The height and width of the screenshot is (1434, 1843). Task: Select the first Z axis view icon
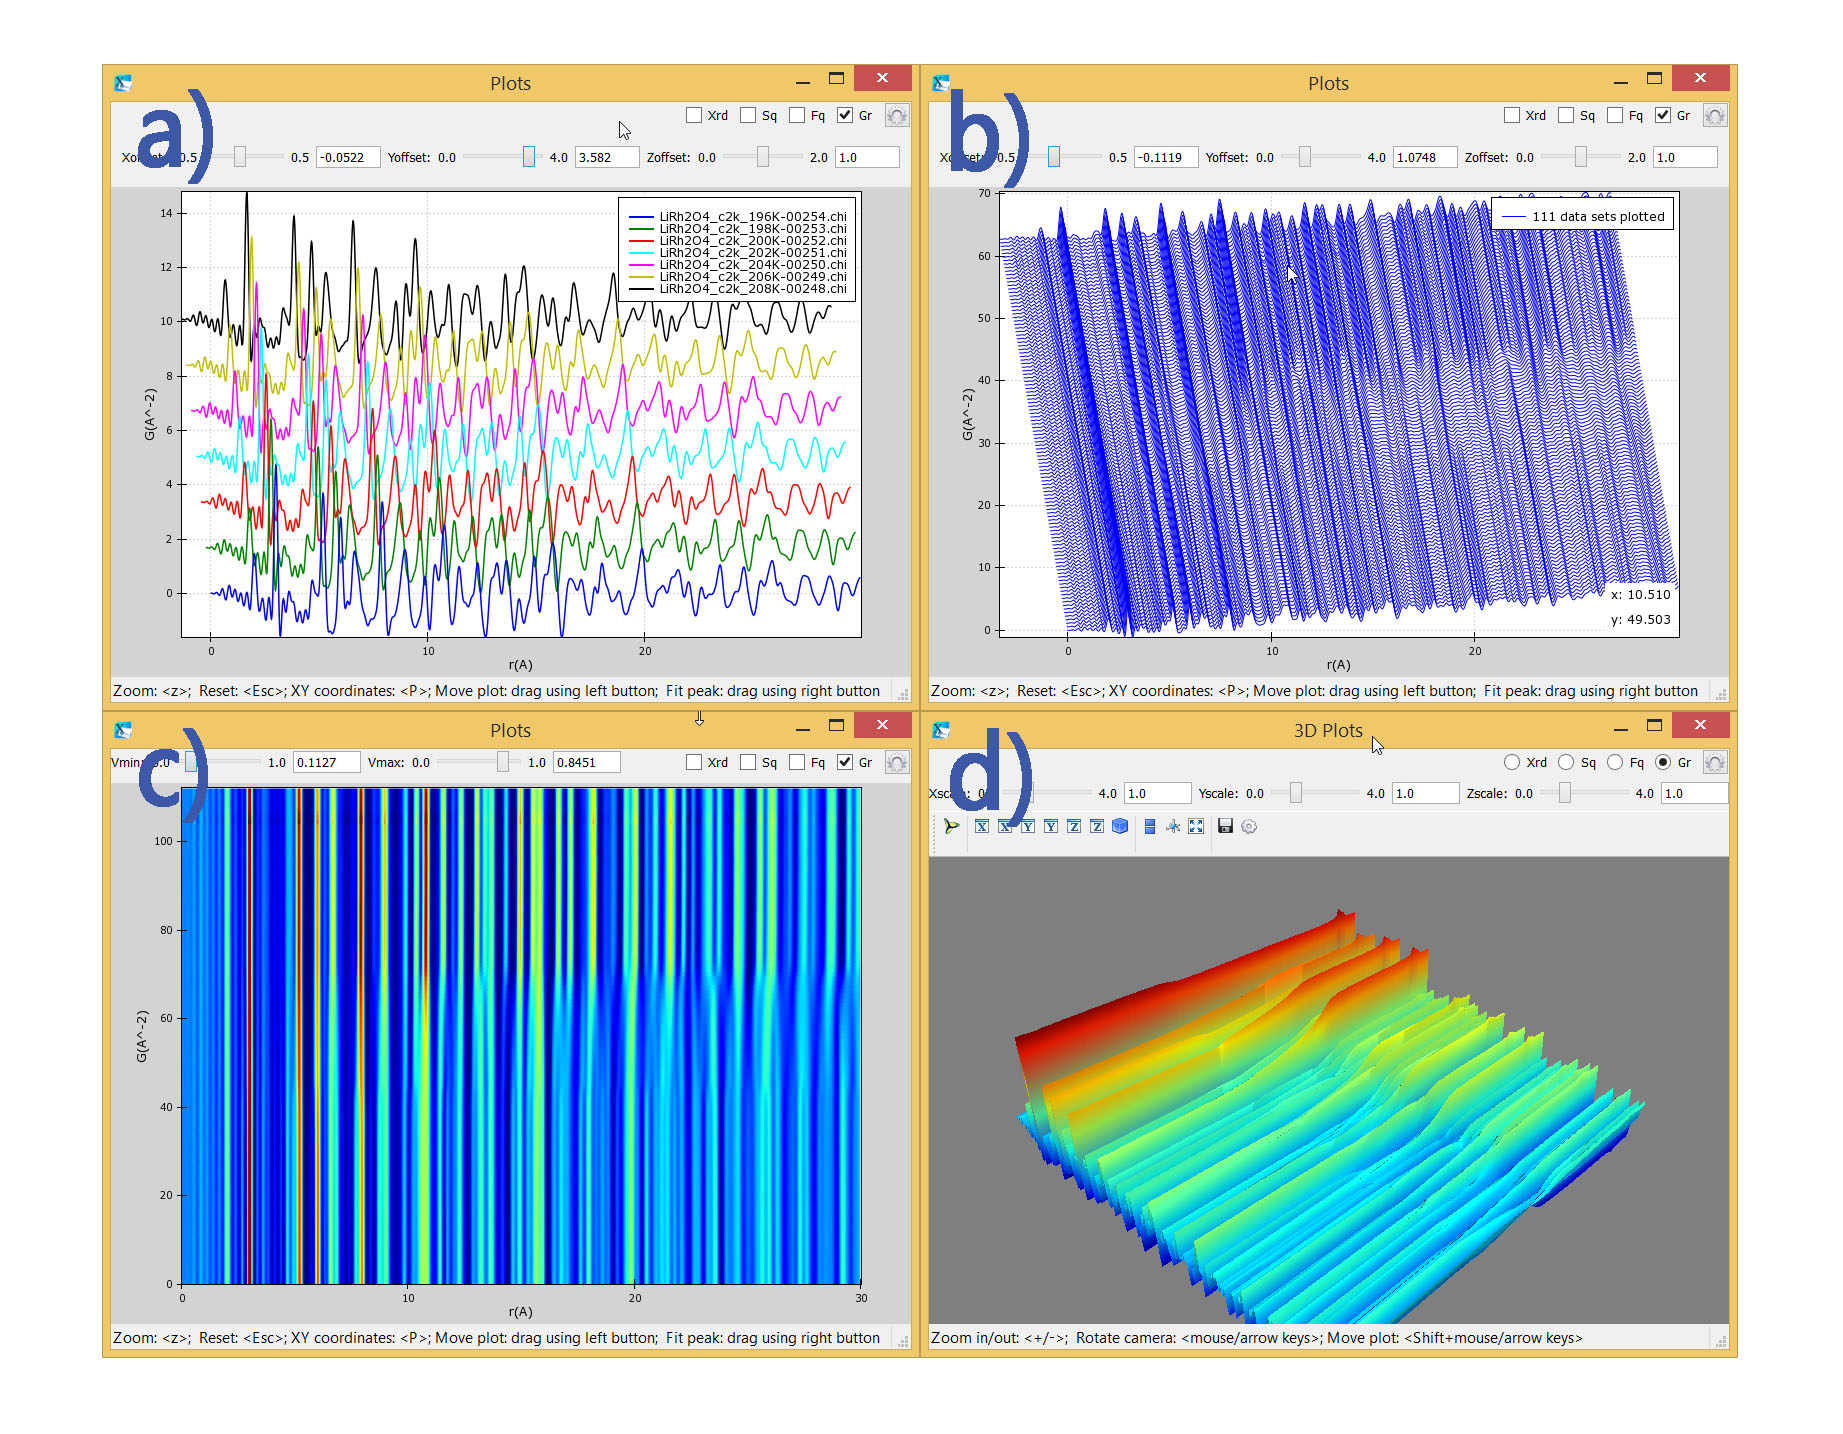coord(1074,826)
